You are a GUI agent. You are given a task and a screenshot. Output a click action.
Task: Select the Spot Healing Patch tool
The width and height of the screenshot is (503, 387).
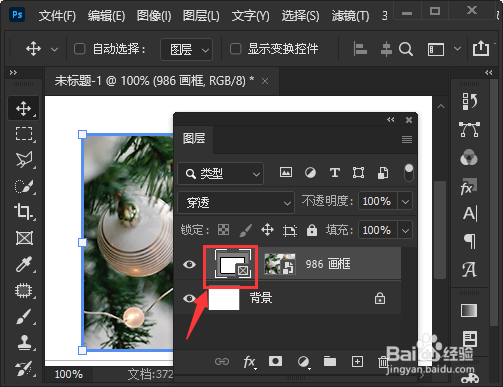(24, 291)
